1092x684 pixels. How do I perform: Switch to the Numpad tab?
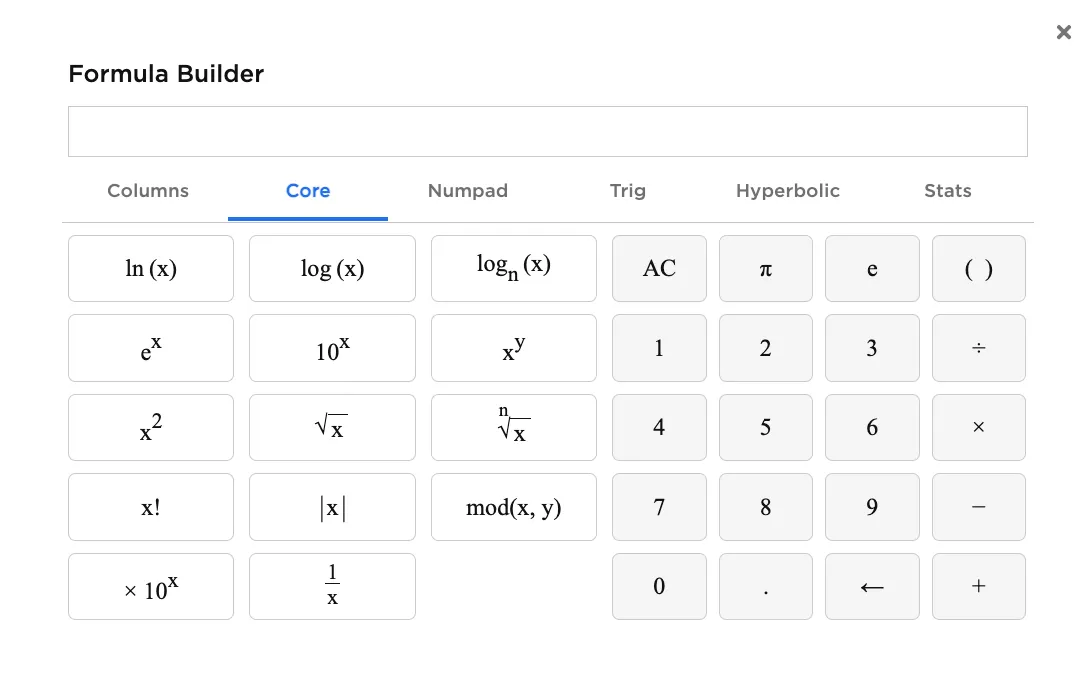click(468, 191)
